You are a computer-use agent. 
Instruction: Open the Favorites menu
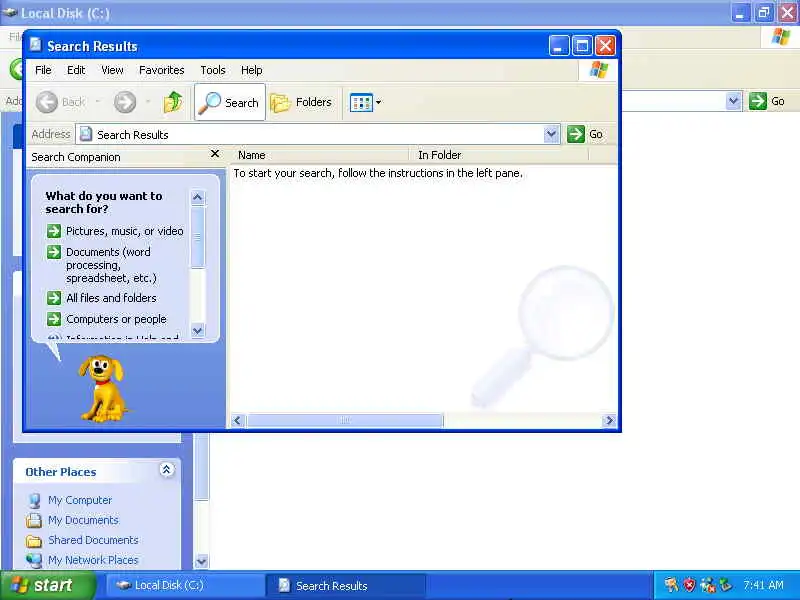pos(162,70)
